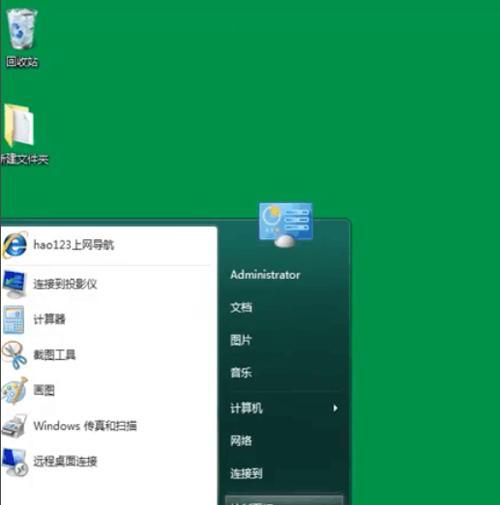Select Computer in Start menu
This screenshot has height=505, width=500.
[x=246, y=408]
